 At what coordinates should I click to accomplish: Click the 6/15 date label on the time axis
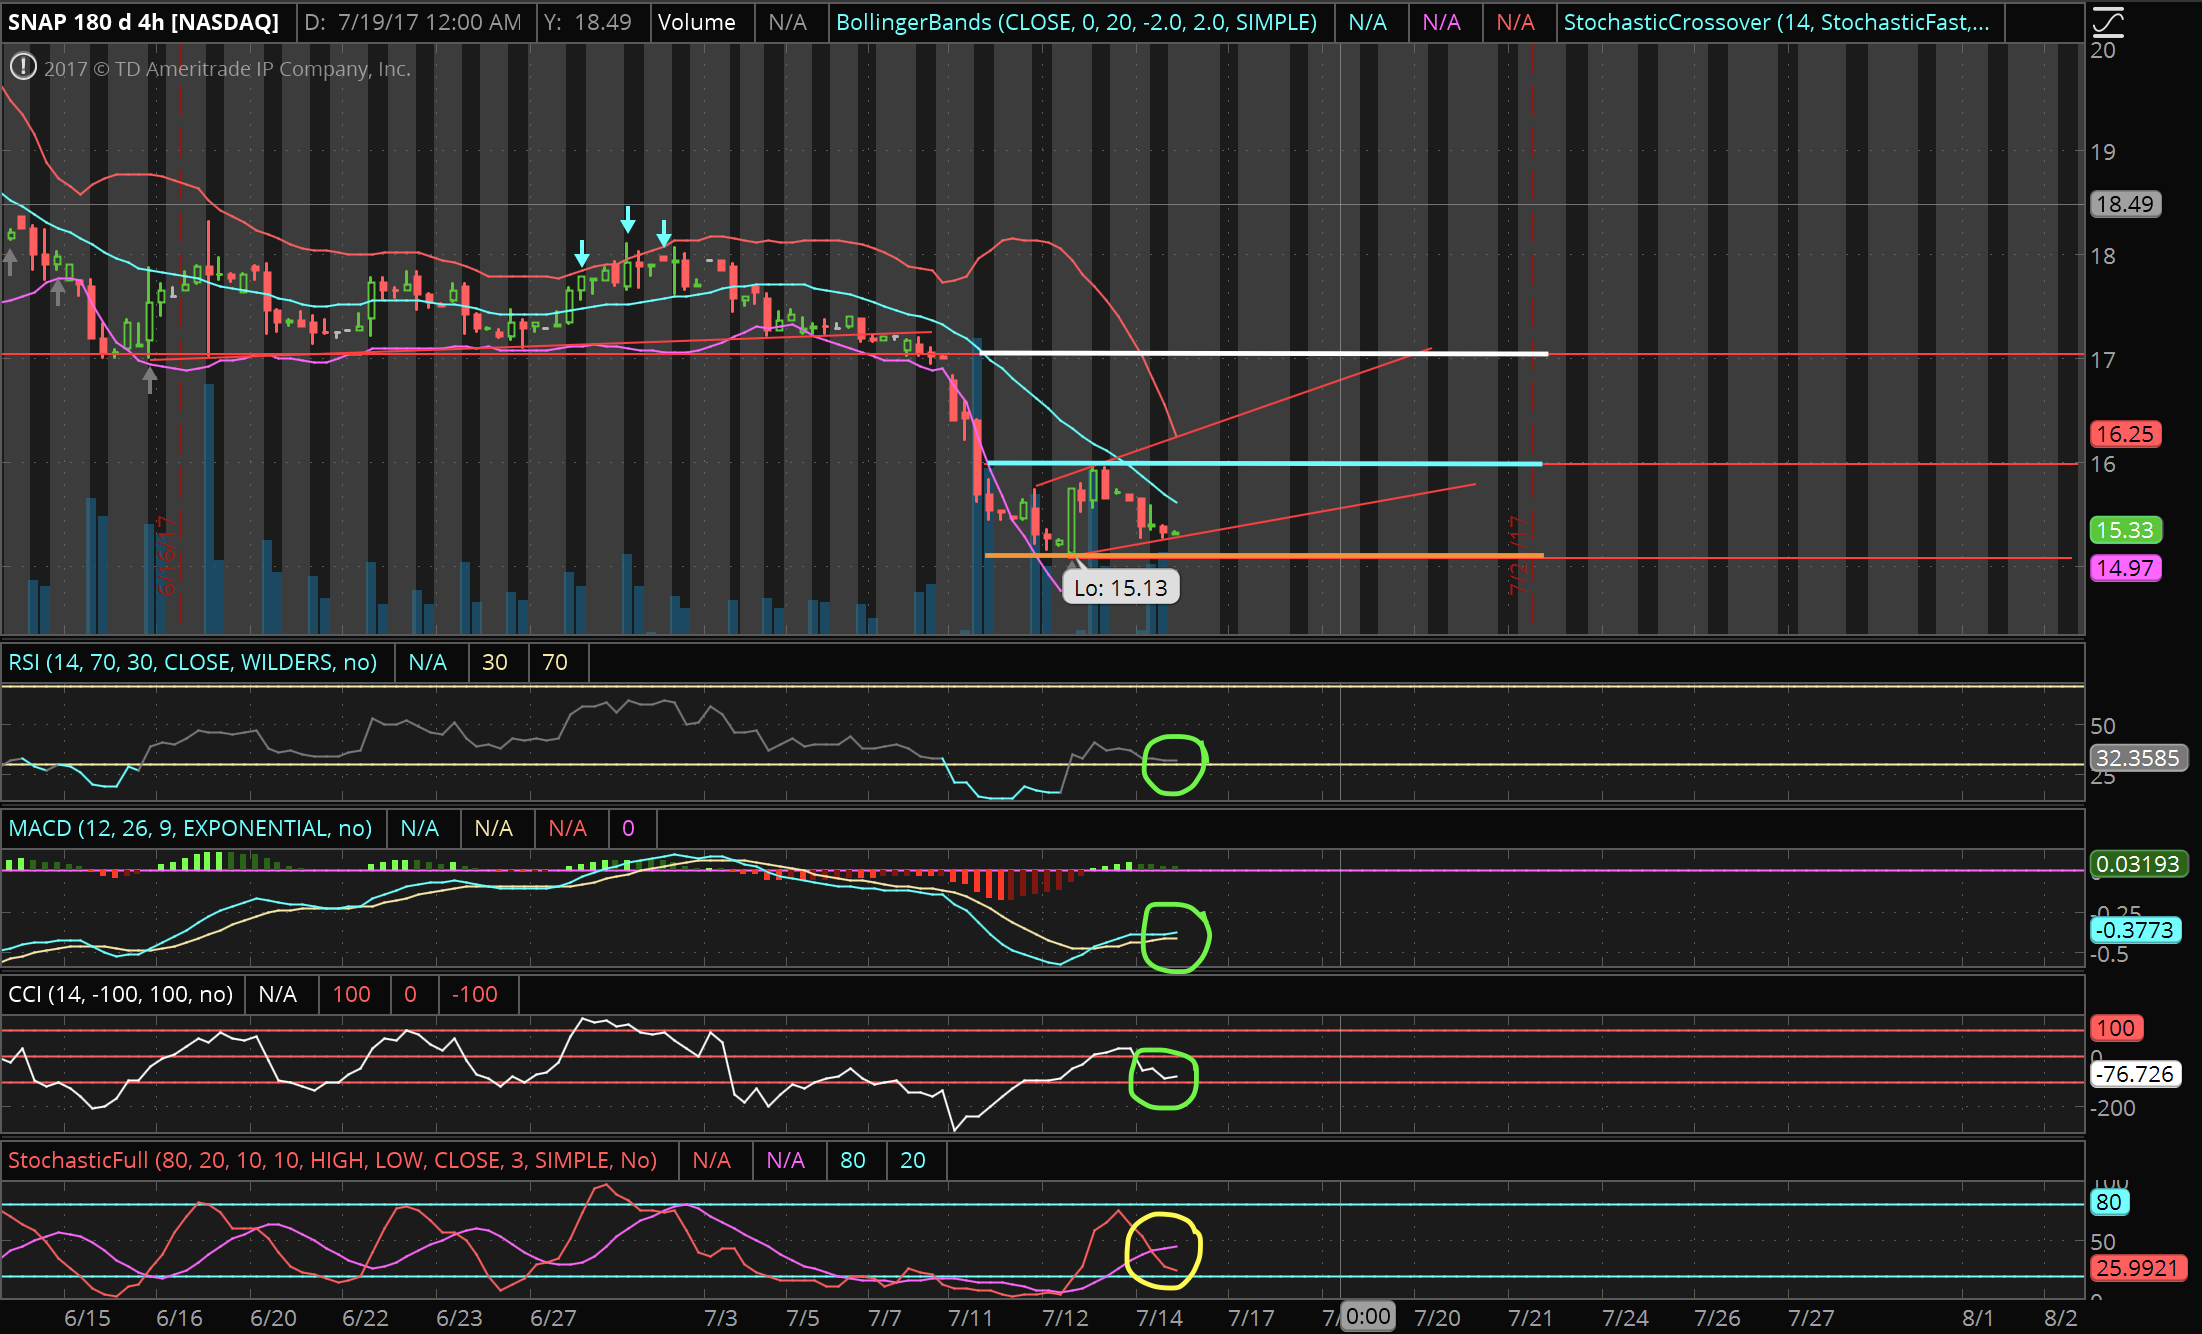(x=87, y=1318)
